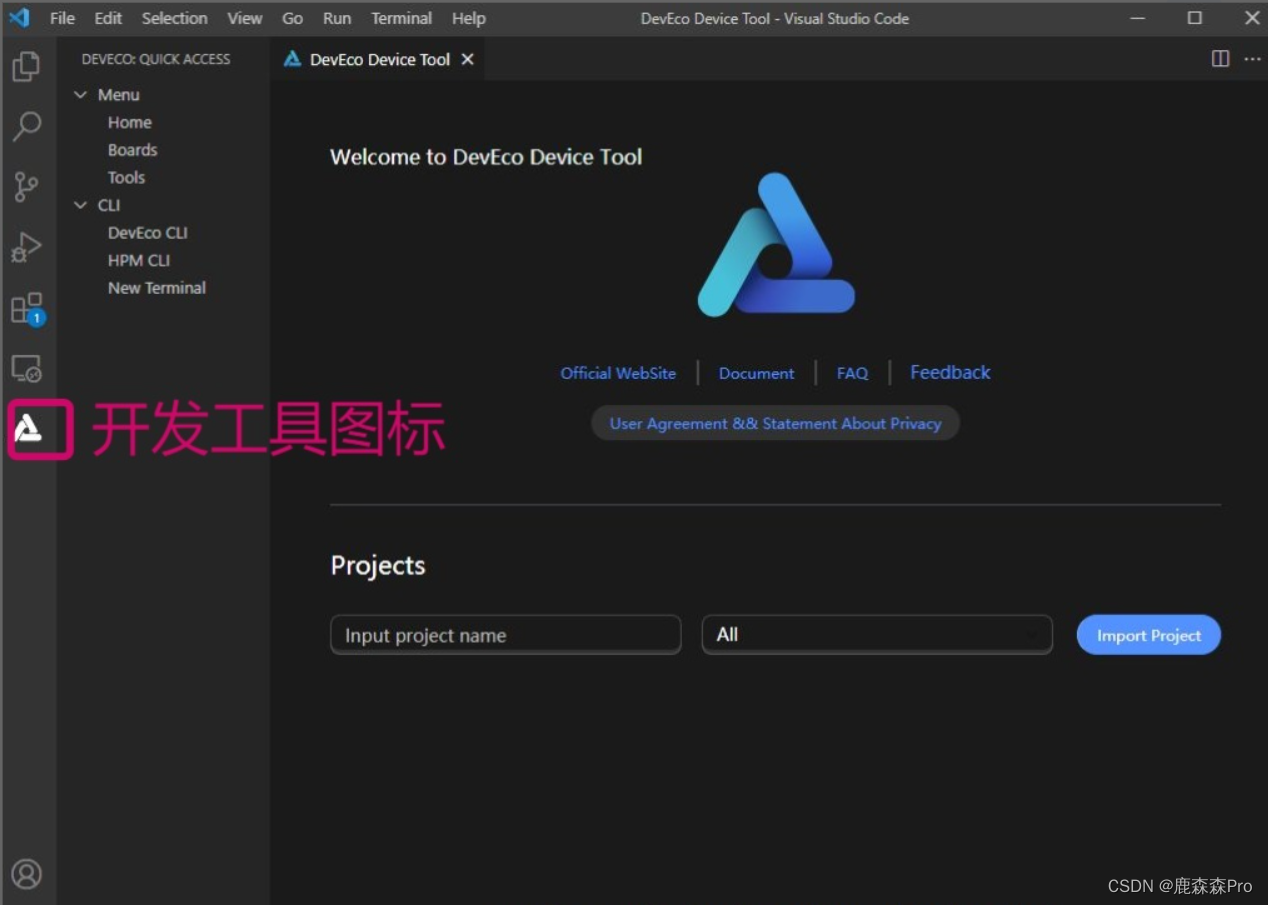Open the Search view icon
This screenshot has height=905, width=1268.
coord(26,126)
